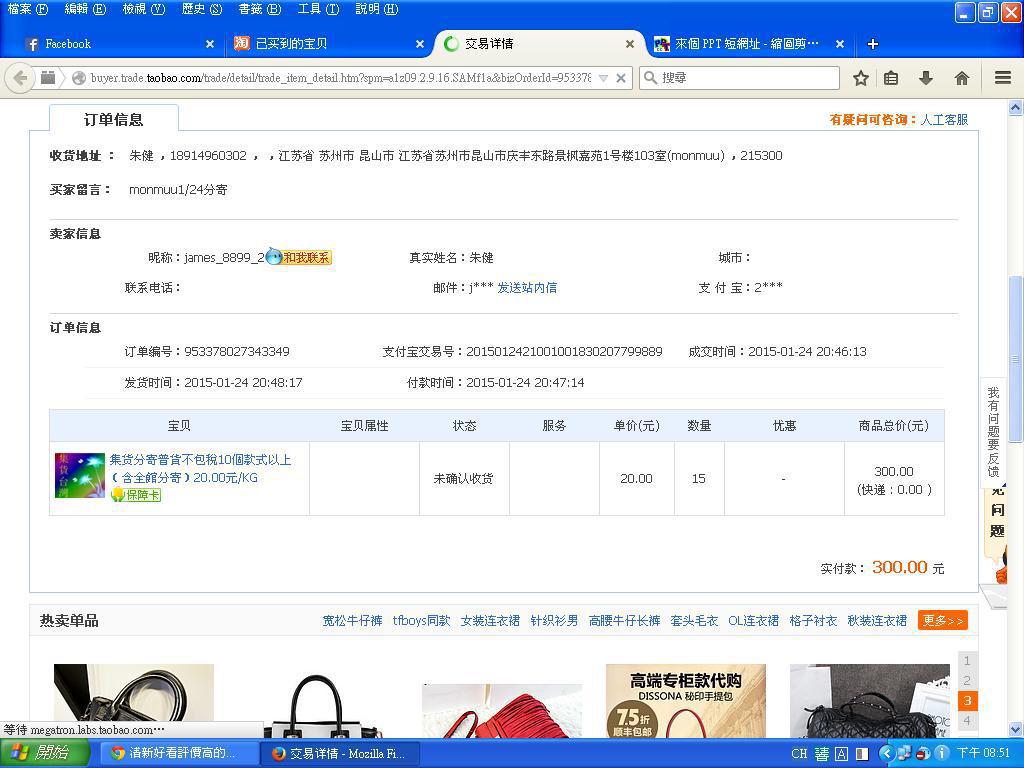Open the 工具 menu
Image resolution: width=1024 pixels, height=768 pixels.
318,9
